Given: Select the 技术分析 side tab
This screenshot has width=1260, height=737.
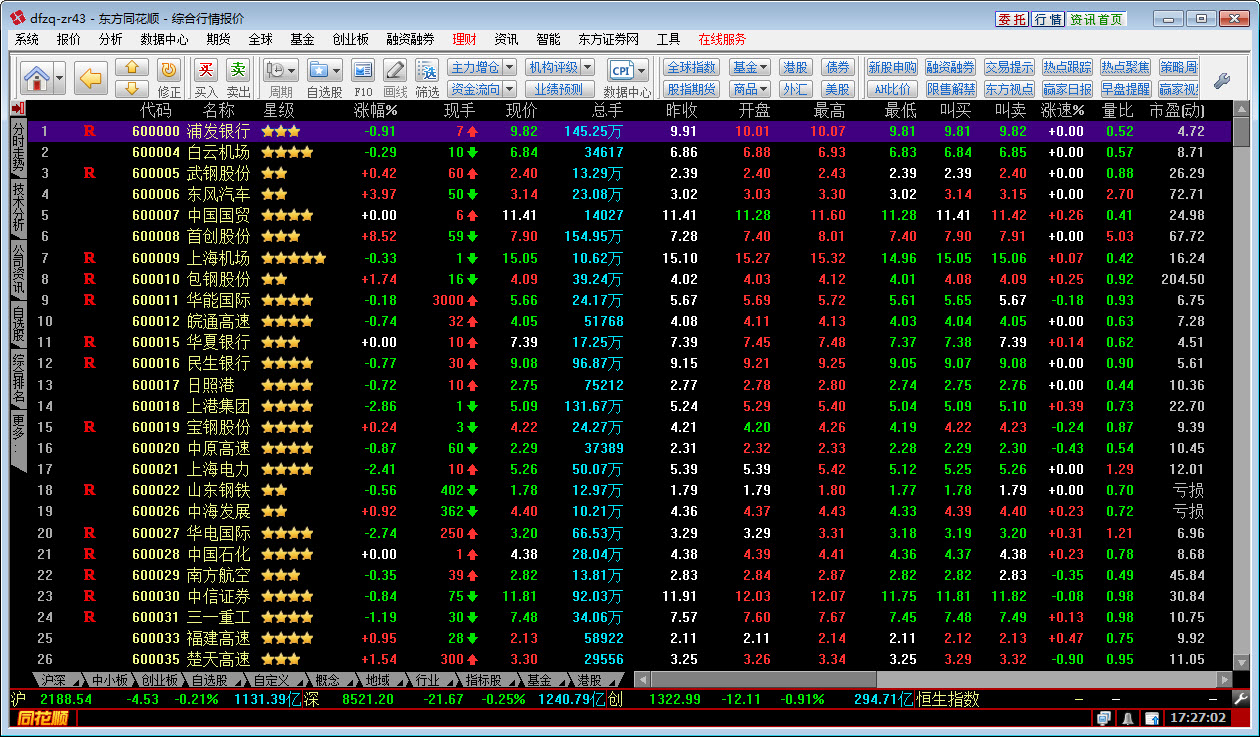Looking at the screenshot, I should 18,207.
